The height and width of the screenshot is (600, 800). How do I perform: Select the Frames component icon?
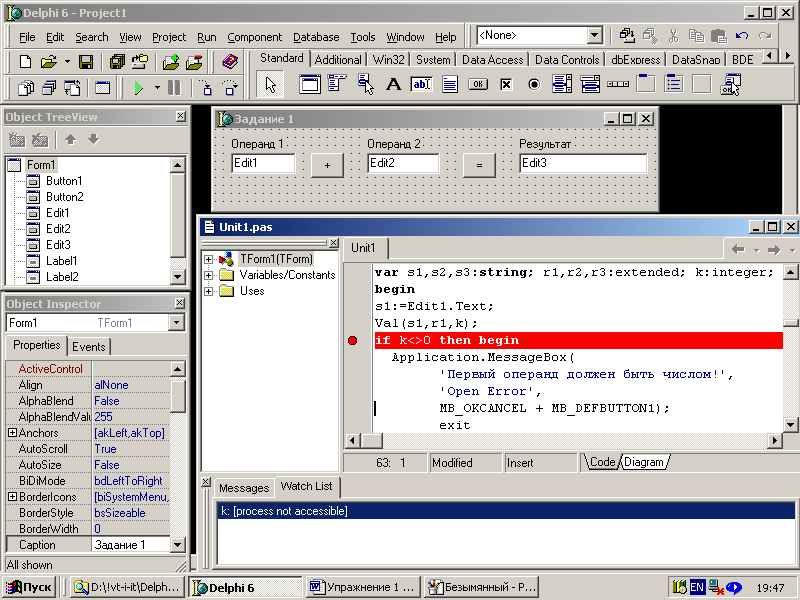pos(309,84)
